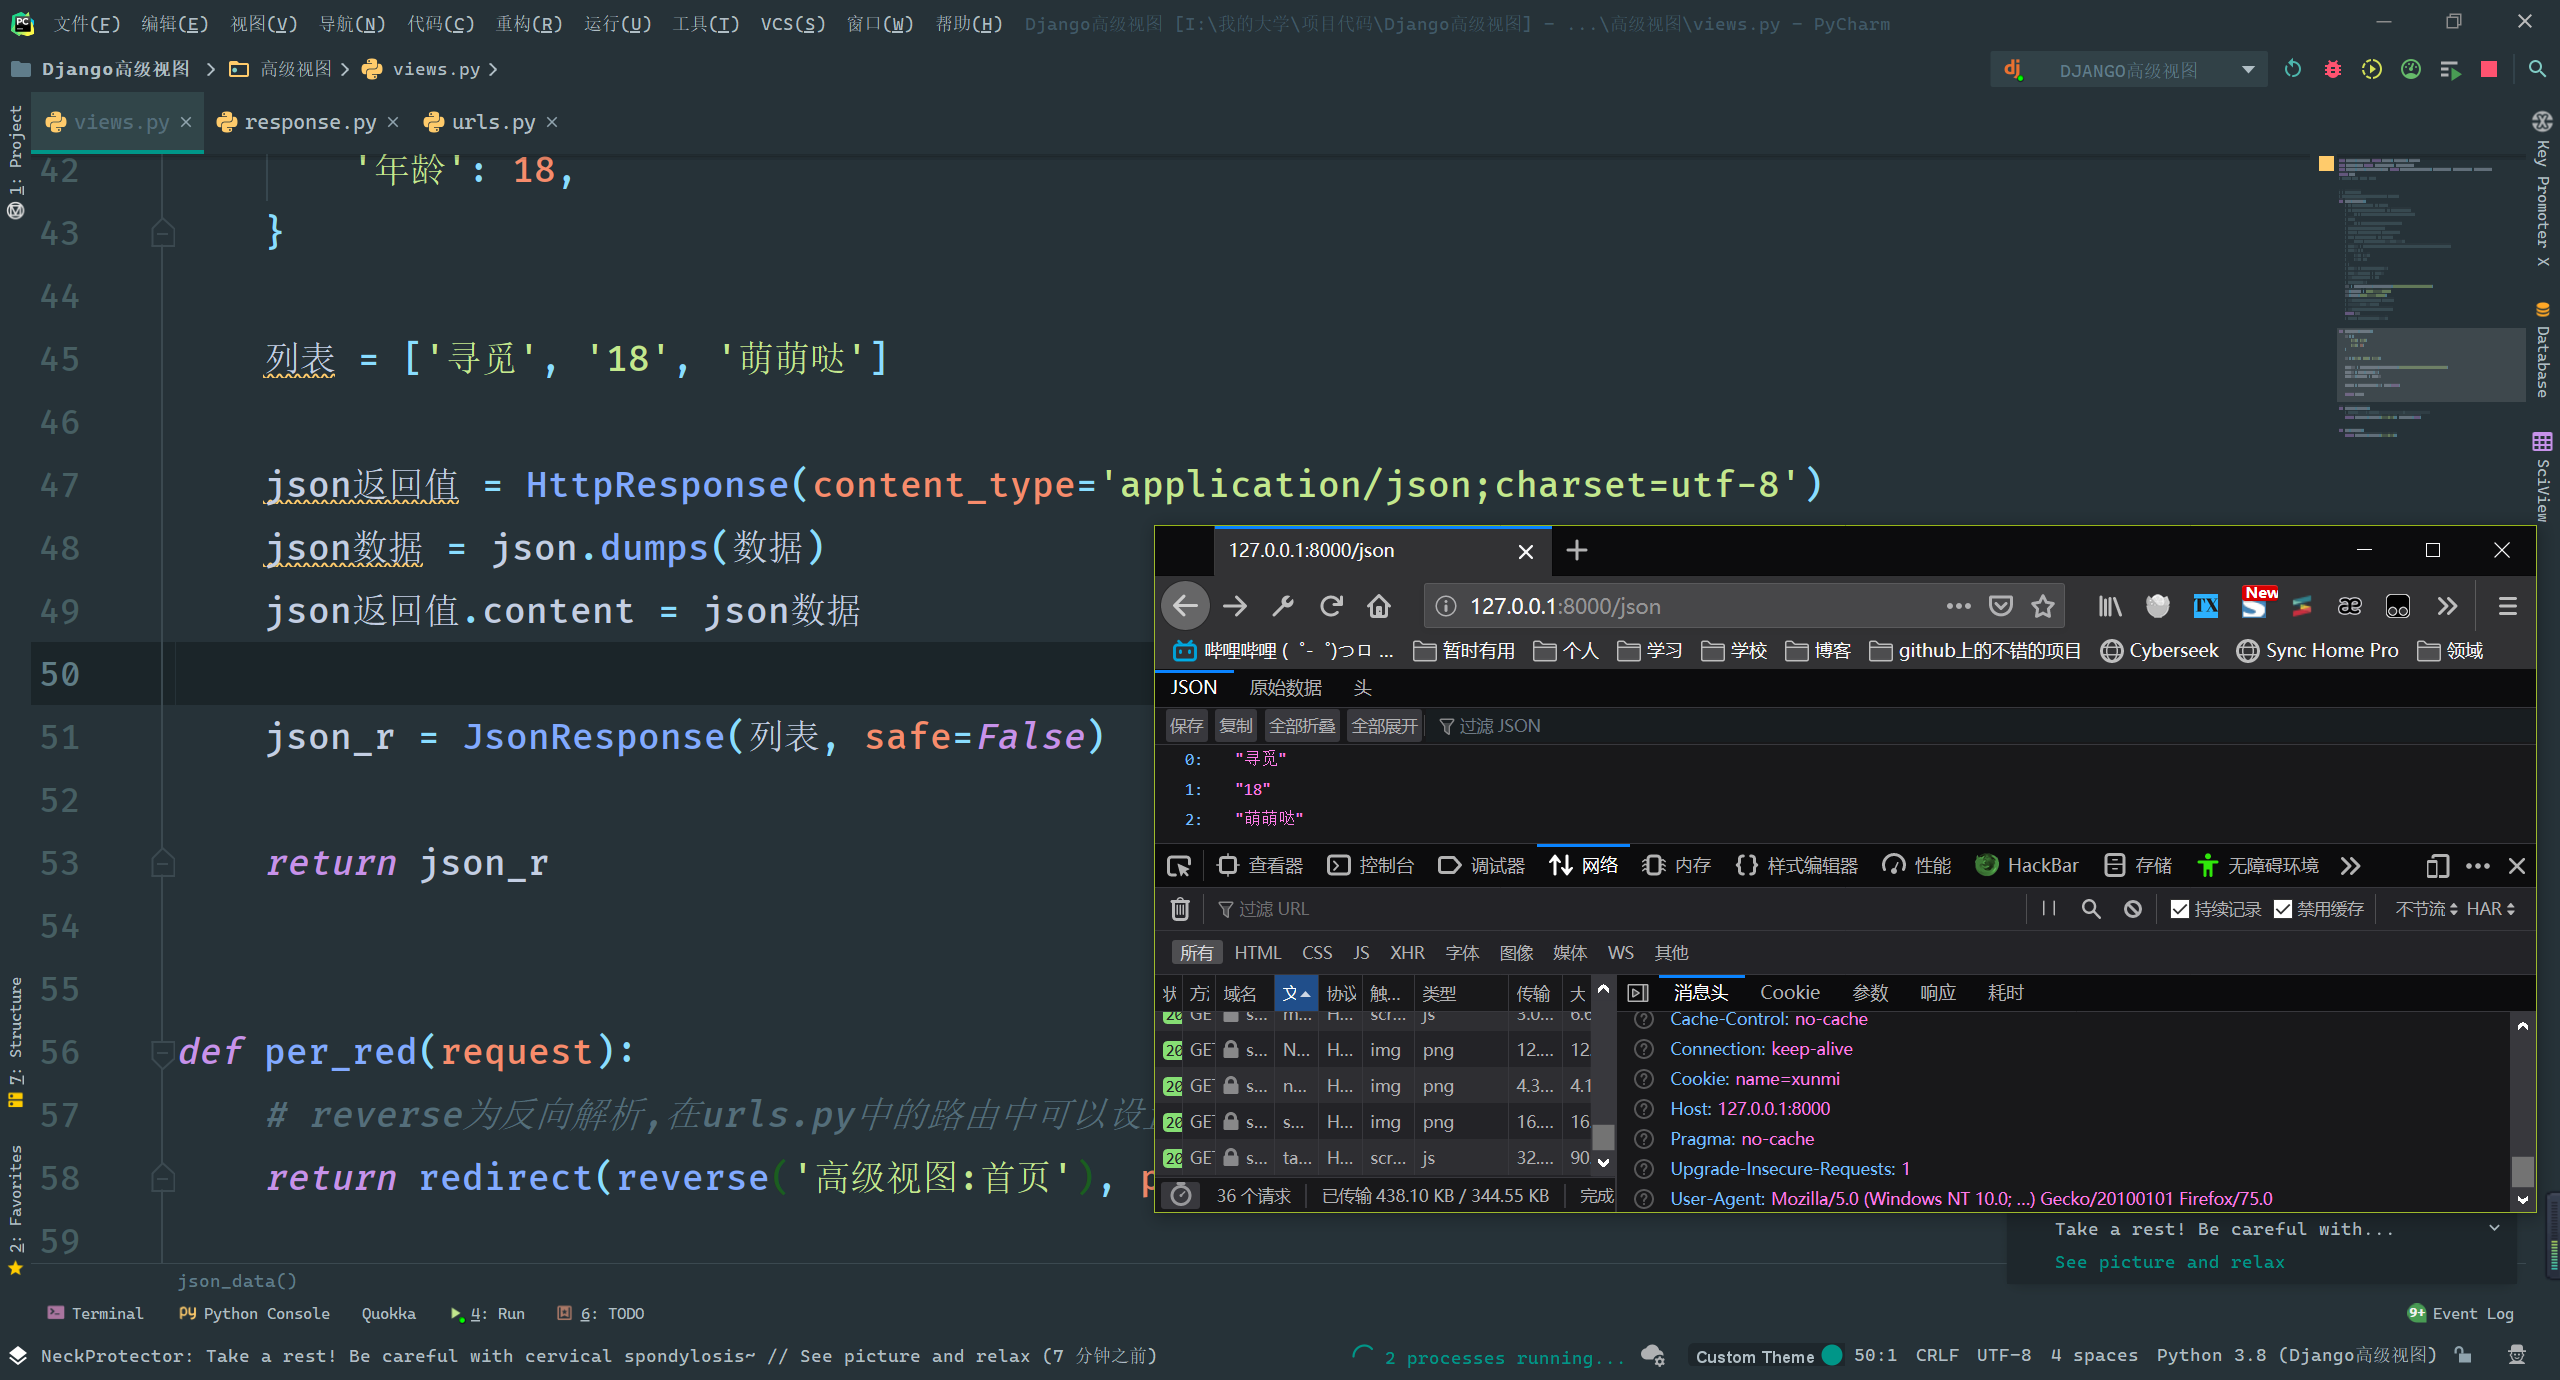This screenshot has height=1380, width=2560.
Task: Open the 代码(C) menu
Action: pos(440,23)
